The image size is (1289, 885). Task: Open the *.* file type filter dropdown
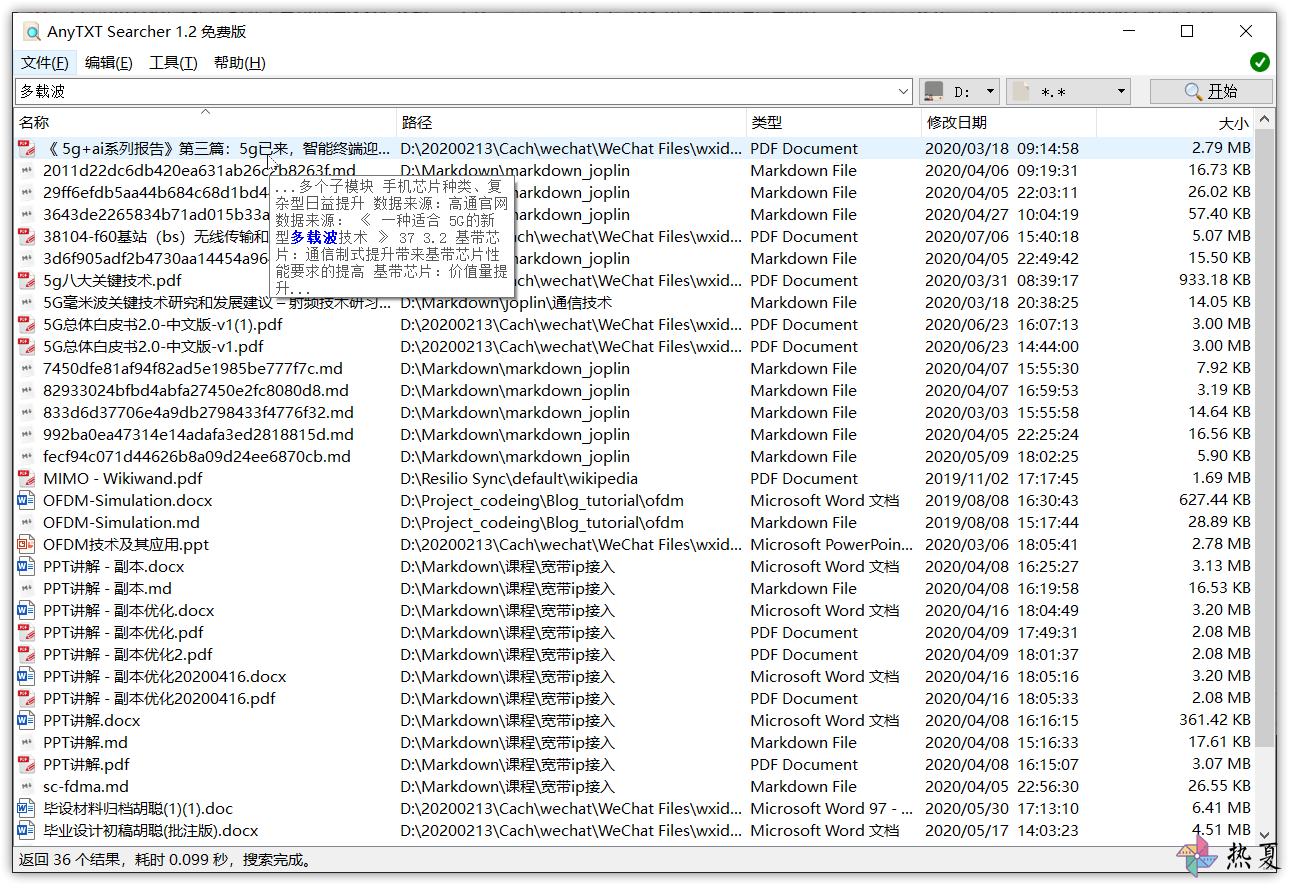click(x=1121, y=92)
